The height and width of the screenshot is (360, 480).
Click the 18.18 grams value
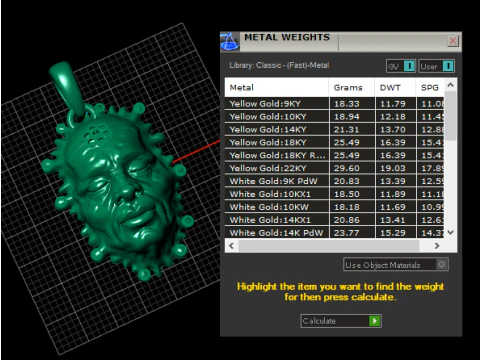tap(347, 207)
